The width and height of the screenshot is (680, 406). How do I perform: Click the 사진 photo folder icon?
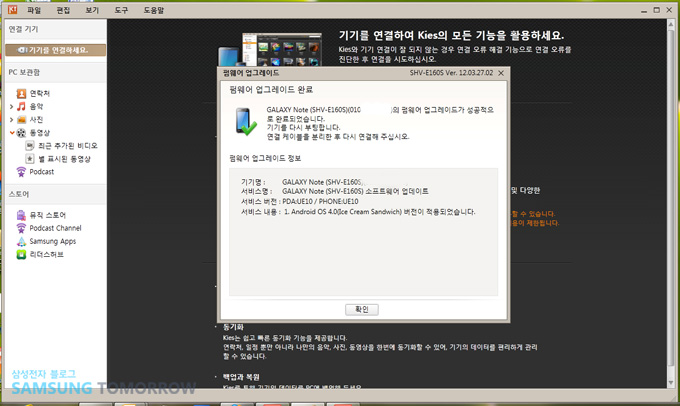pyautogui.click(x=21, y=119)
